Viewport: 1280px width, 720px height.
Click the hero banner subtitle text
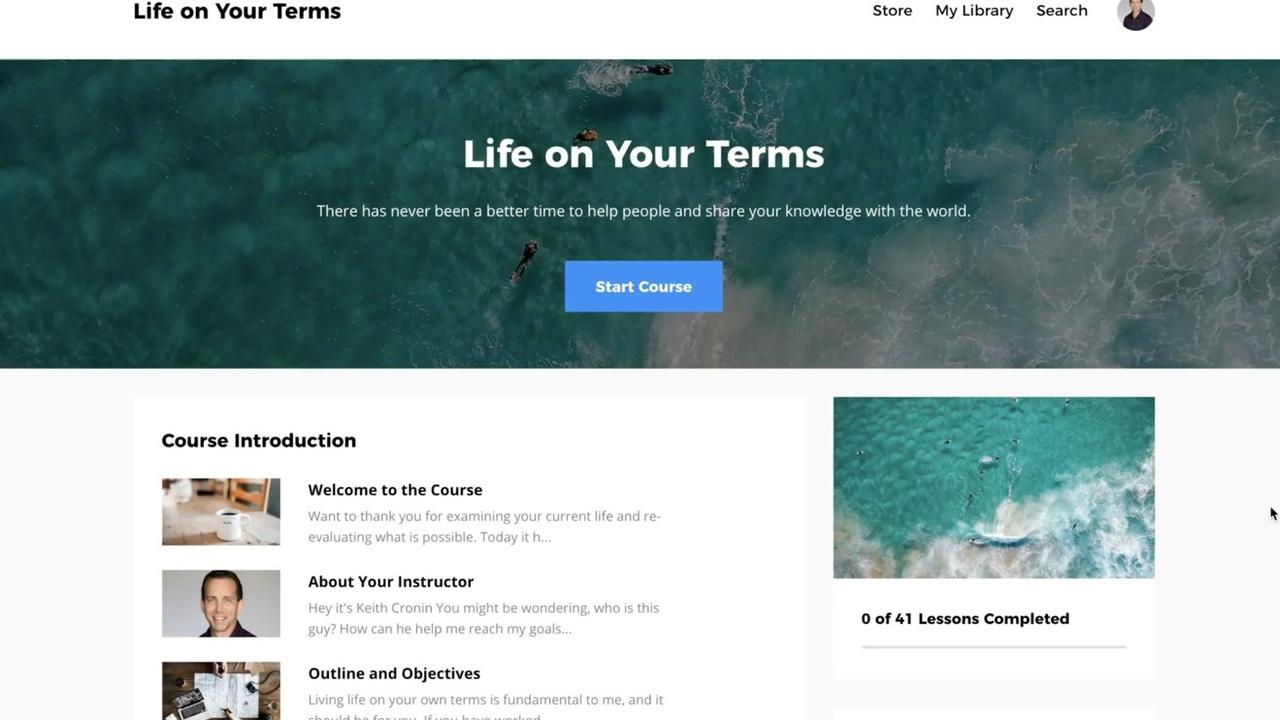pos(643,211)
